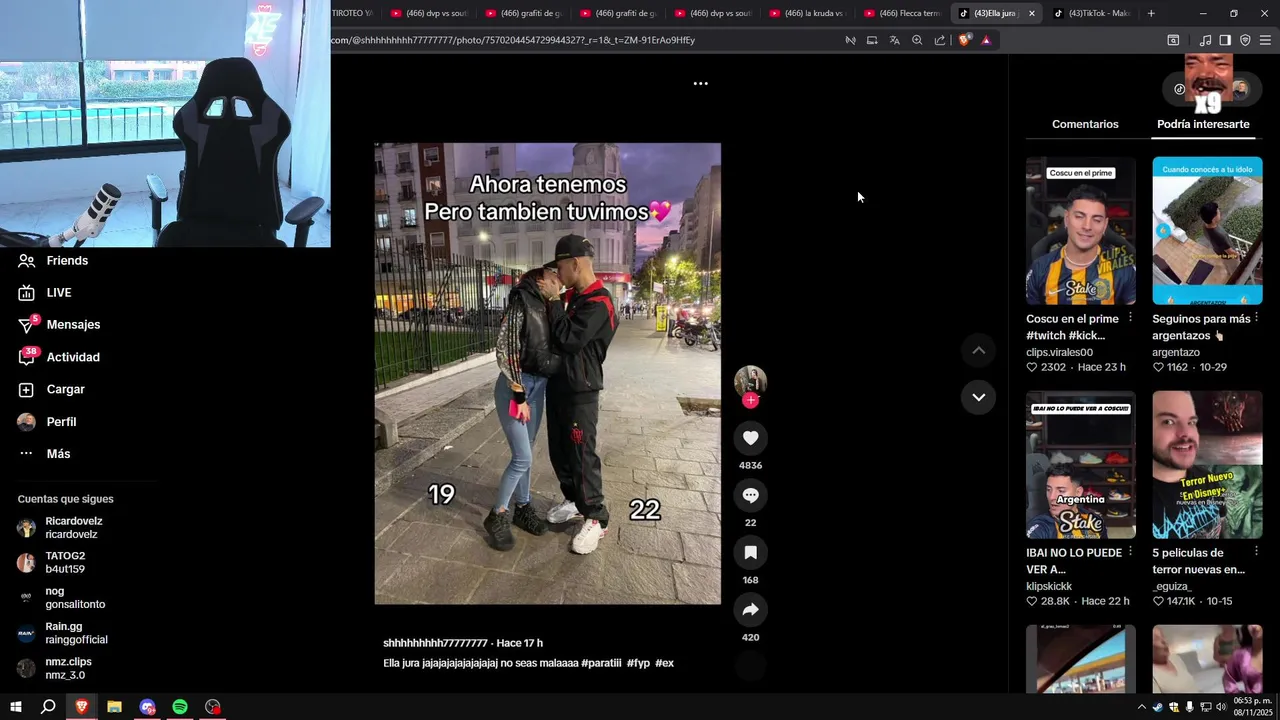Open Spotify from taskbar
This screenshot has width=1280, height=720.
(x=180, y=707)
